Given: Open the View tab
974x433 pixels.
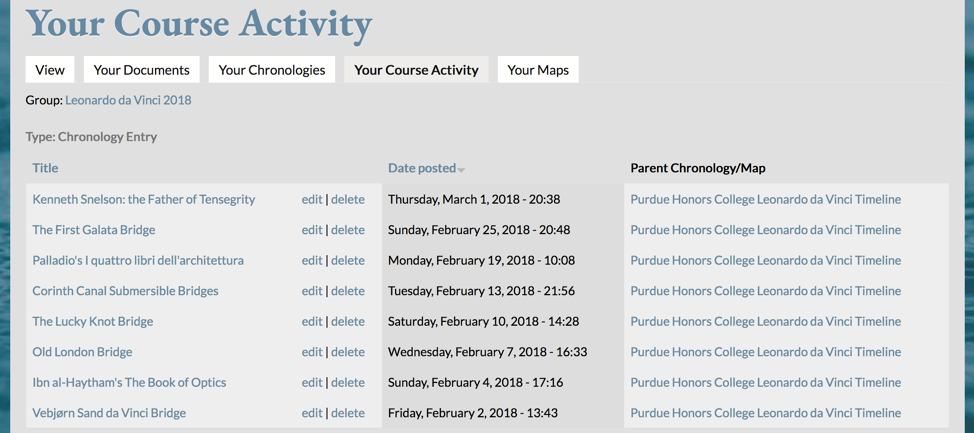Looking at the screenshot, I should point(50,70).
